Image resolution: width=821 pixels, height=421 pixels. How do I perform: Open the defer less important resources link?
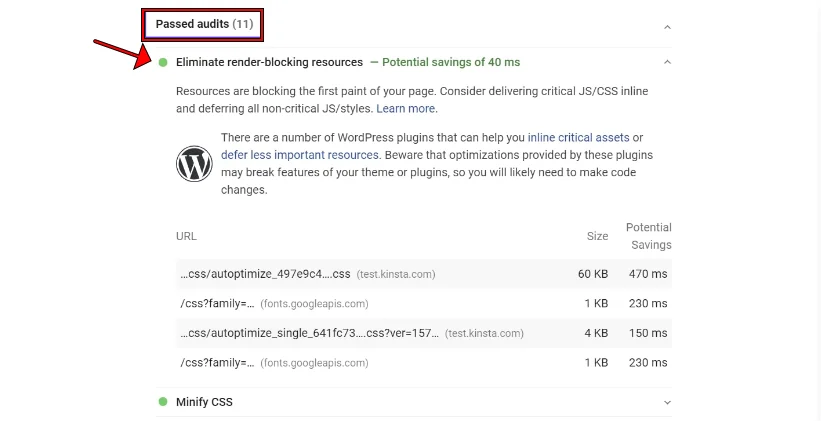point(299,155)
